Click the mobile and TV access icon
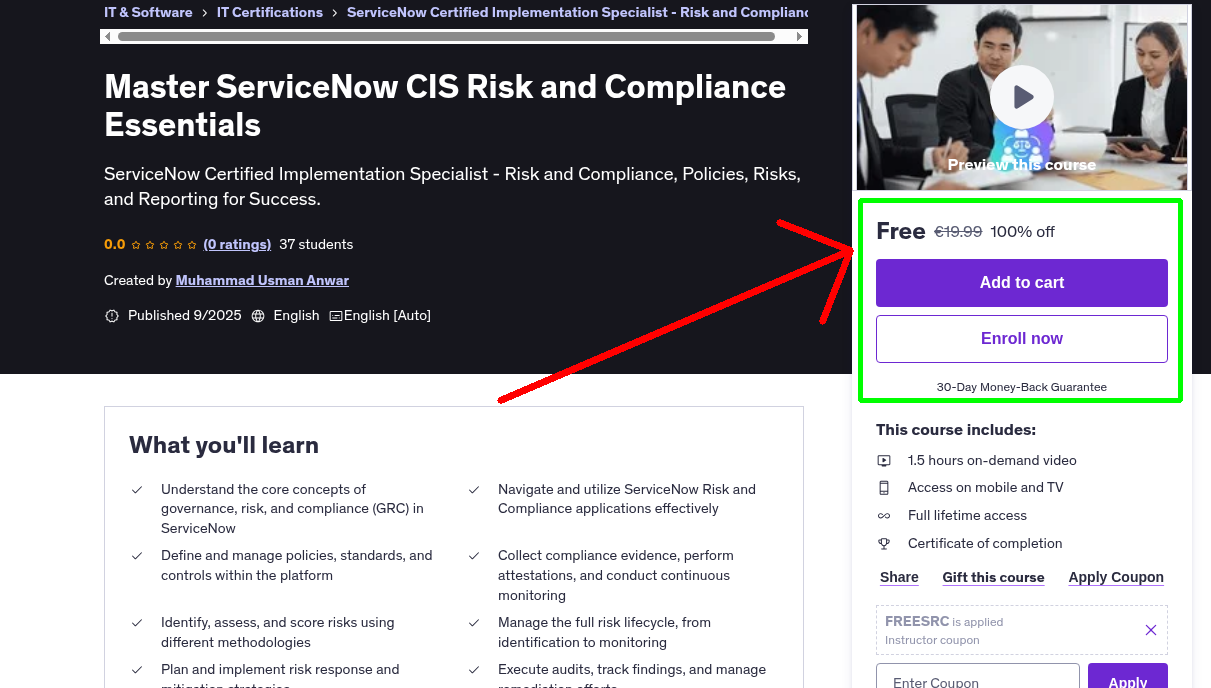This screenshot has width=1211, height=688. [x=884, y=487]
